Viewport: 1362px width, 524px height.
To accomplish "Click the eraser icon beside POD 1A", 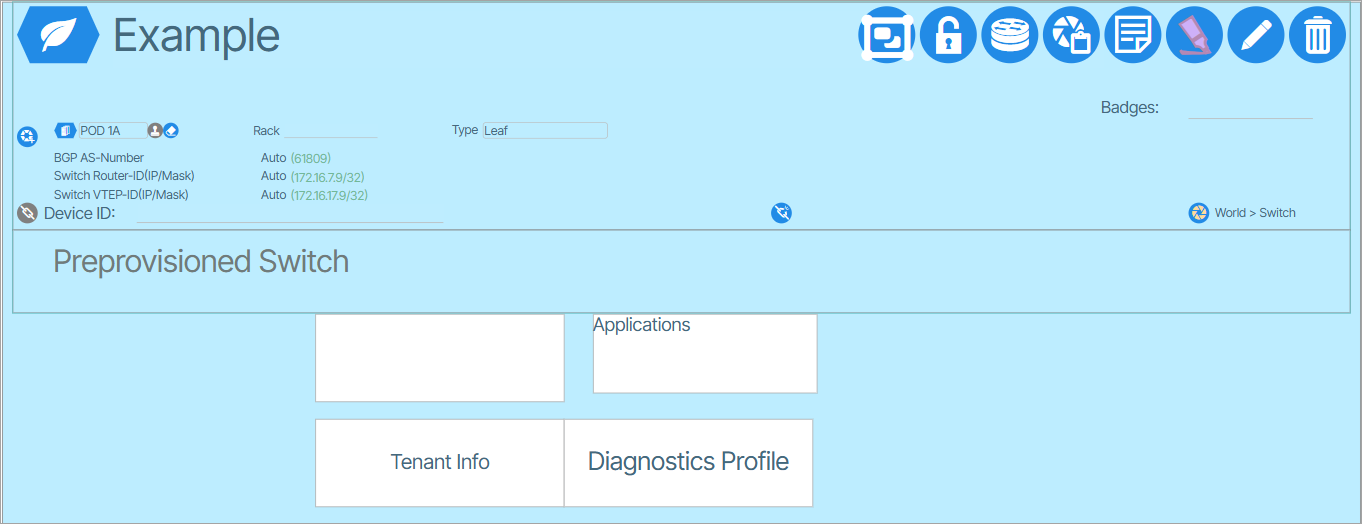I will pos(171,131).
